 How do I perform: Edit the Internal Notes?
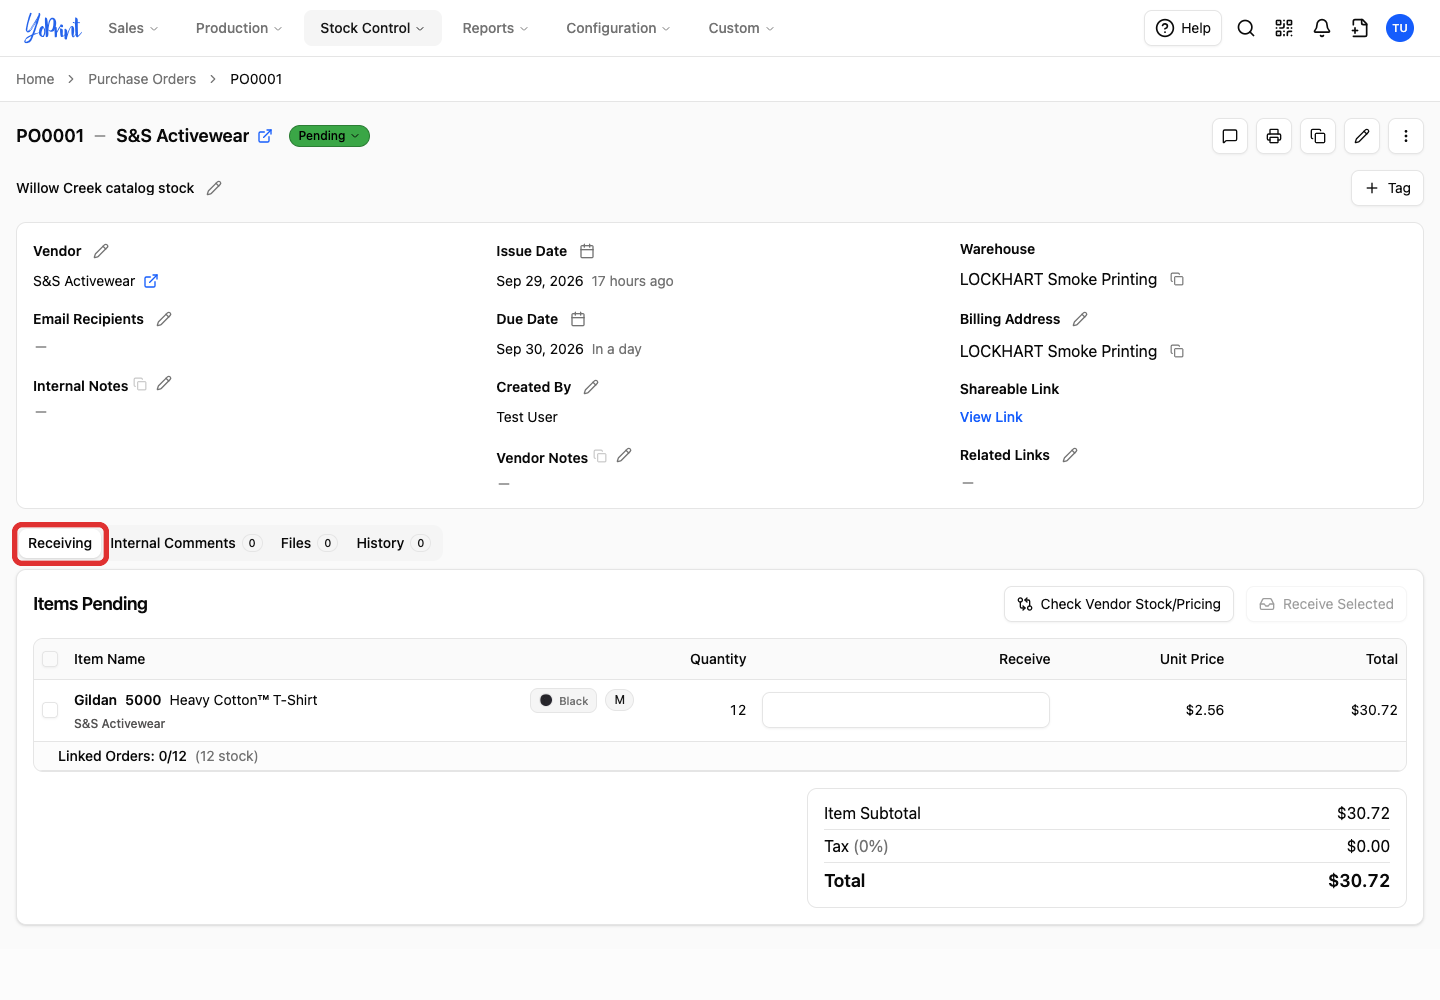click(164, 383)
